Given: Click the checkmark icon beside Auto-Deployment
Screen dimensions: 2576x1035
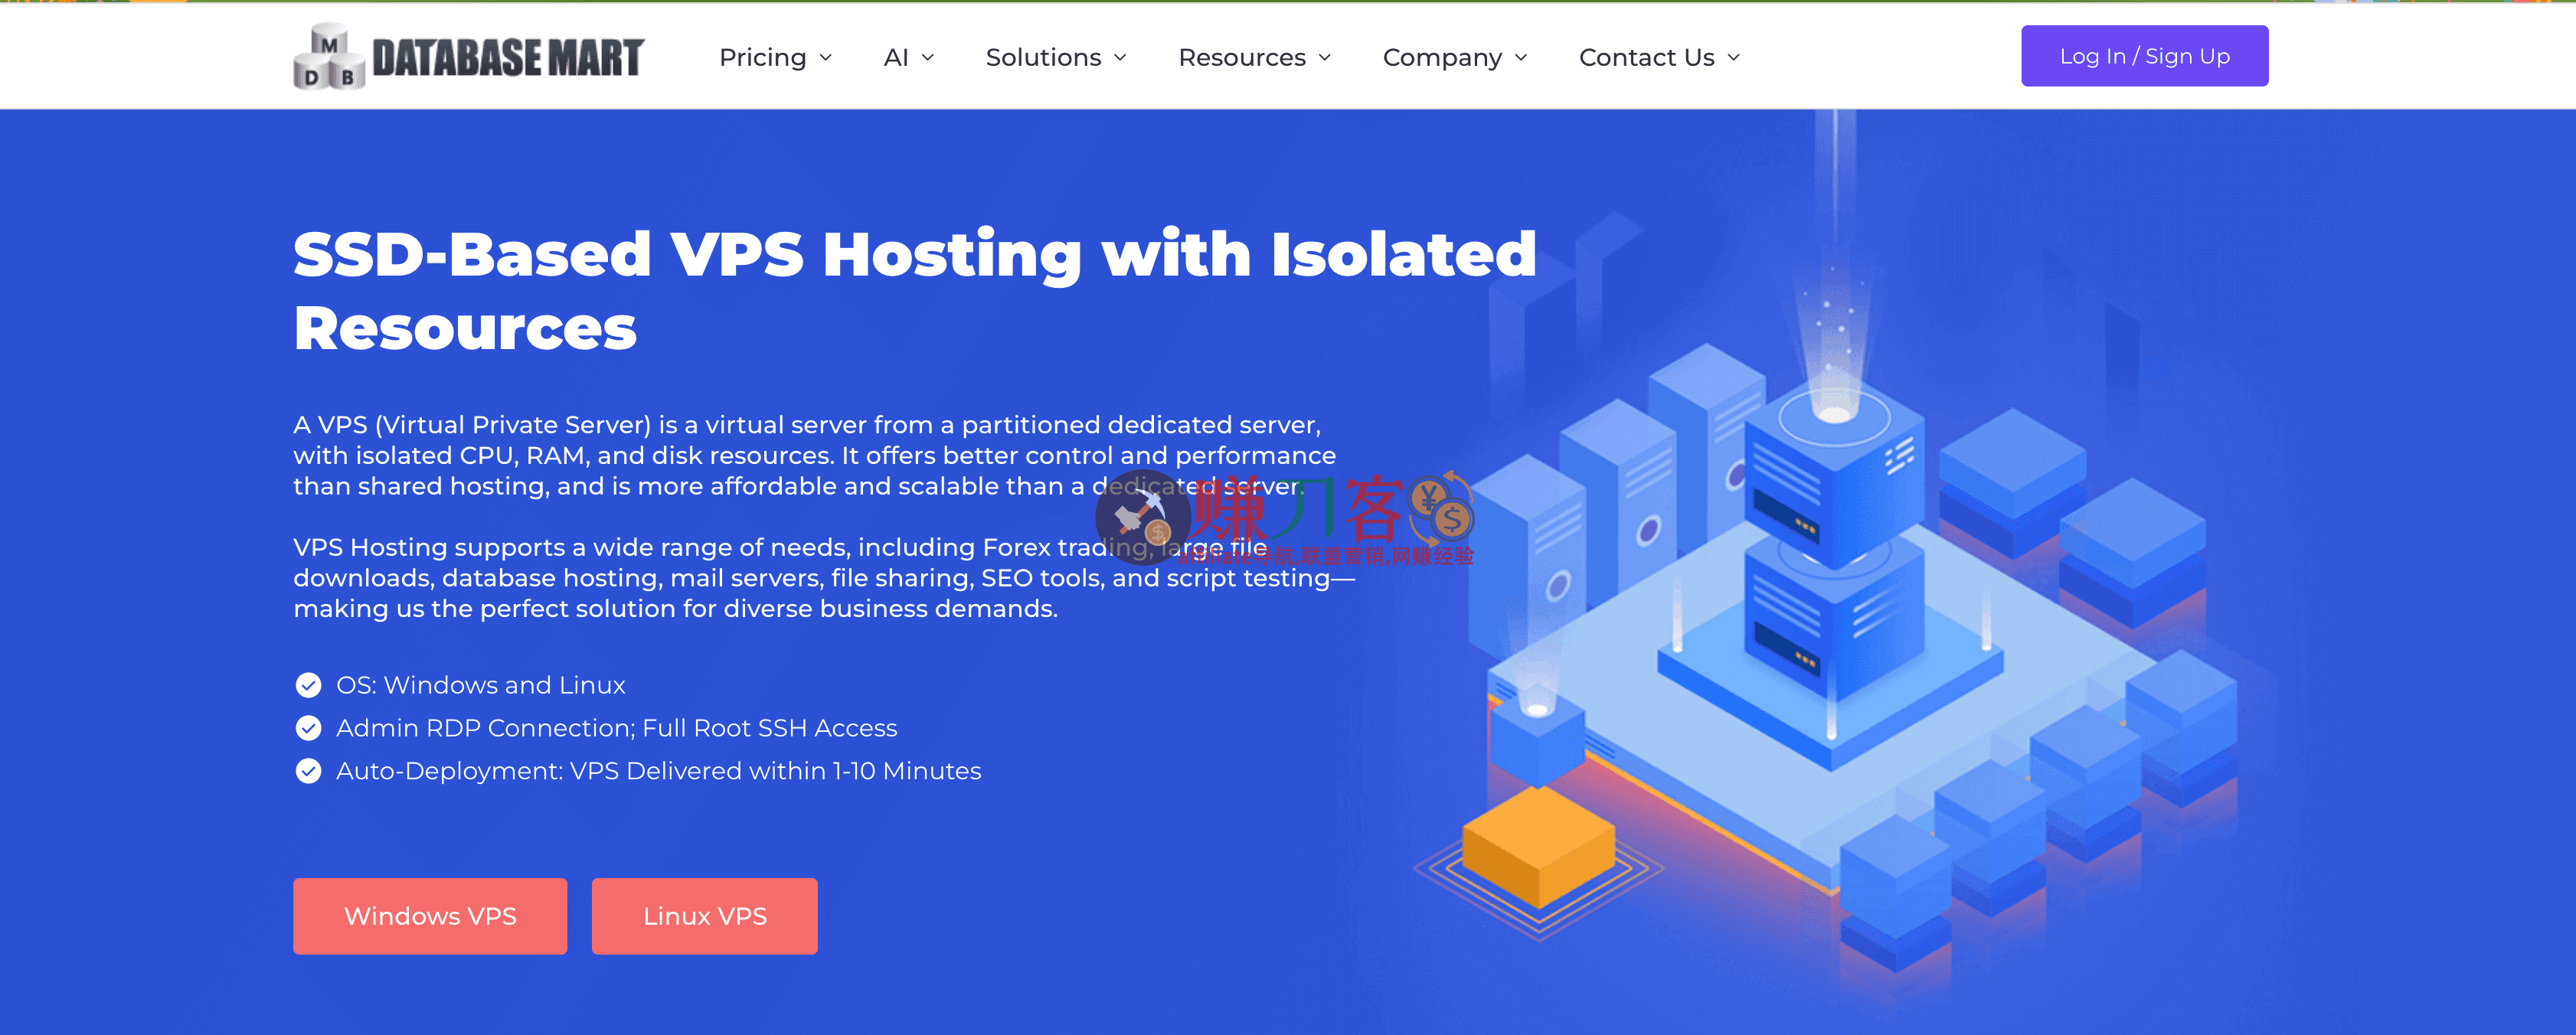Looking at the screenshot, I should coord(308,771).
